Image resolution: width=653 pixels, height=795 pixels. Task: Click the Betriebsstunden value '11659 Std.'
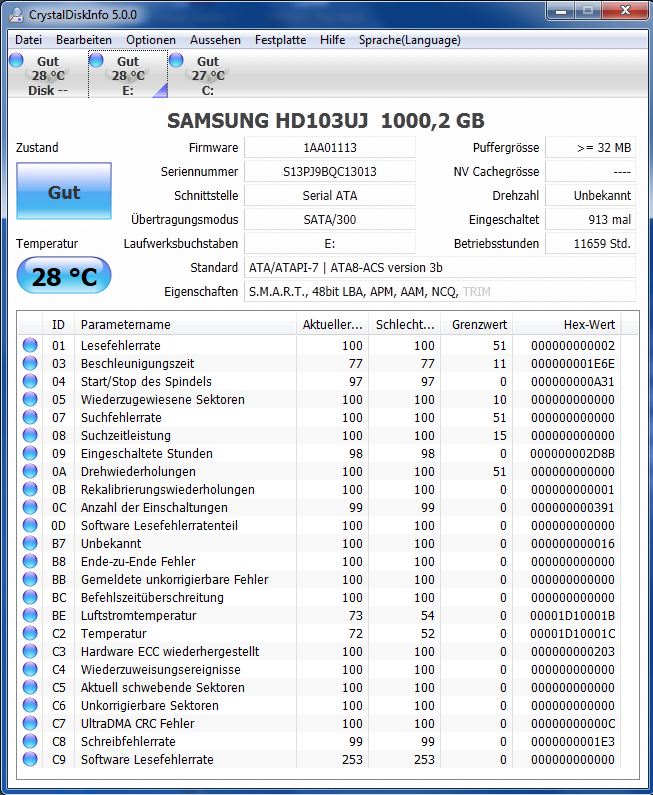click(x=590, y=243)
